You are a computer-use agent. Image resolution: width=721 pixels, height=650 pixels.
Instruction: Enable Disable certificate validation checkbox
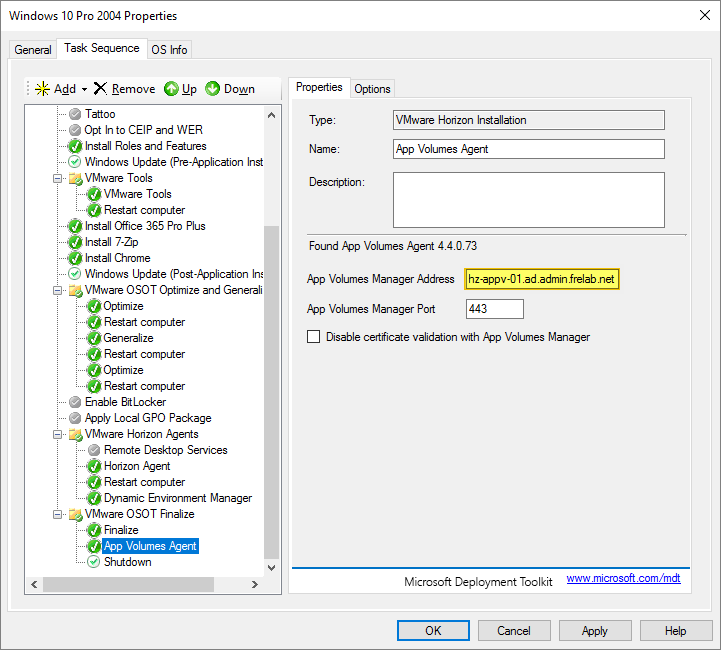click(x=314, y=337)
